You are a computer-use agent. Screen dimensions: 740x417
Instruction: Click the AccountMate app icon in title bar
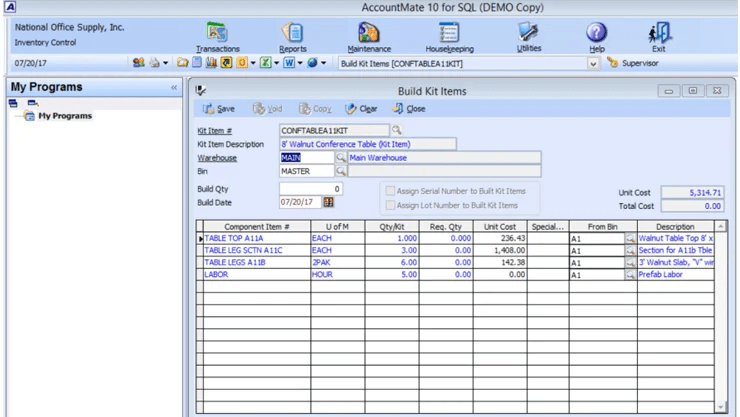(x=10, y=7)
